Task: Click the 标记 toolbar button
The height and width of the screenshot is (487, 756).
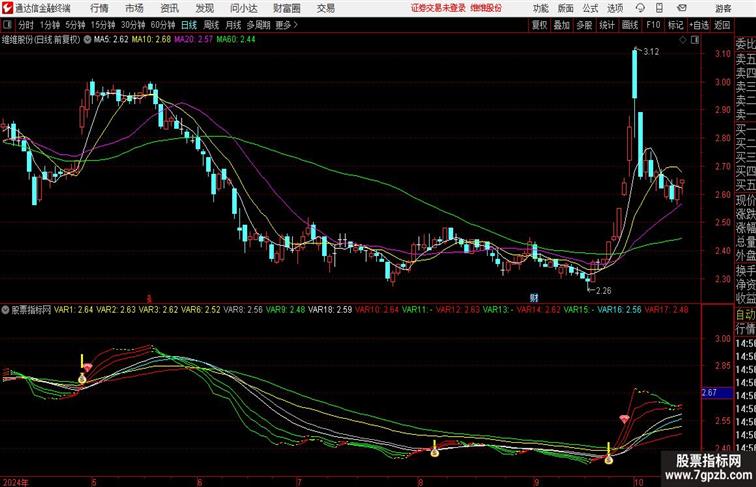Action: 675,25
